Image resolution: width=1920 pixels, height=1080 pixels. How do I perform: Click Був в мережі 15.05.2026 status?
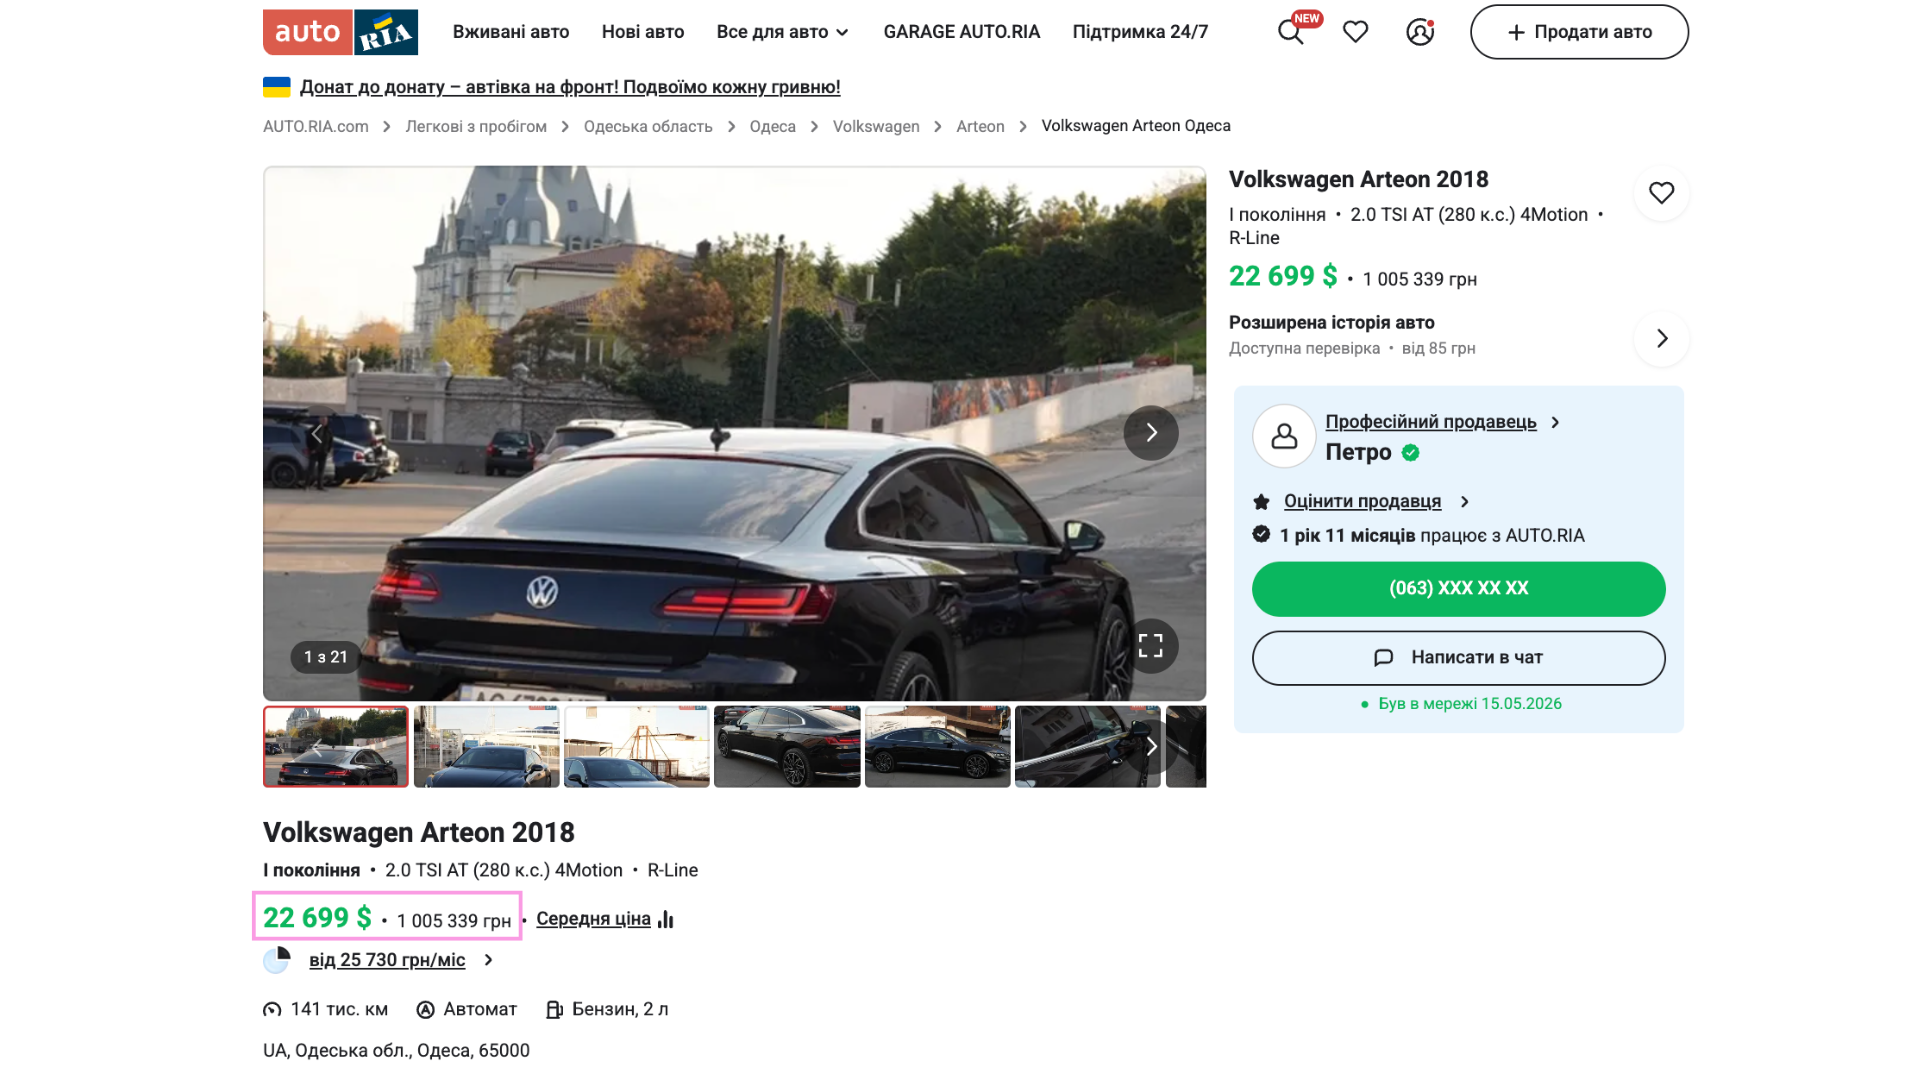click(1470, 704)
